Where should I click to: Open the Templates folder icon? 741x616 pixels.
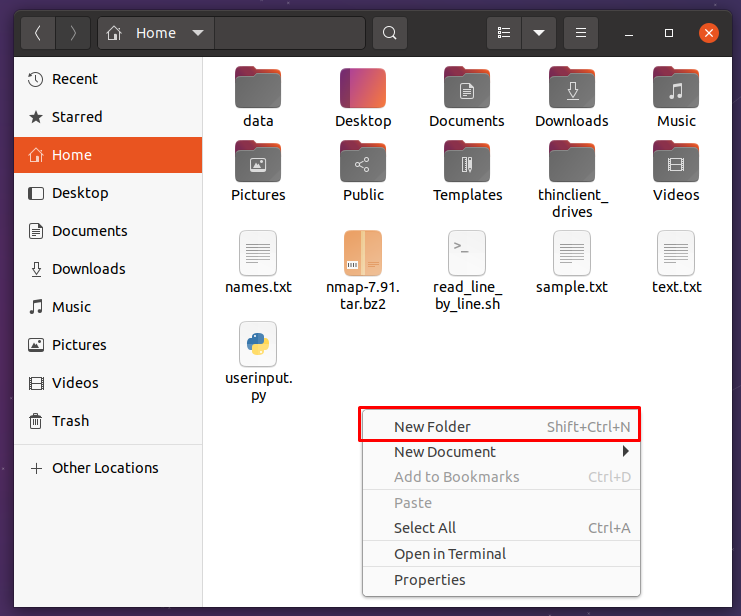[467, 162]
